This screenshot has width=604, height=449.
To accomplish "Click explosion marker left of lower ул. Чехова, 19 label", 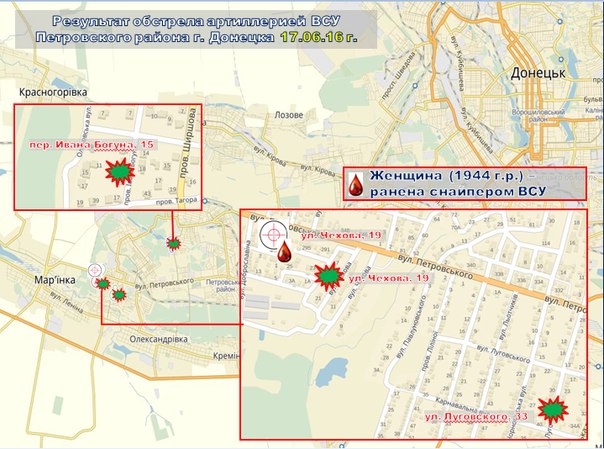I will pyautogui.click(x=329, y=277).
